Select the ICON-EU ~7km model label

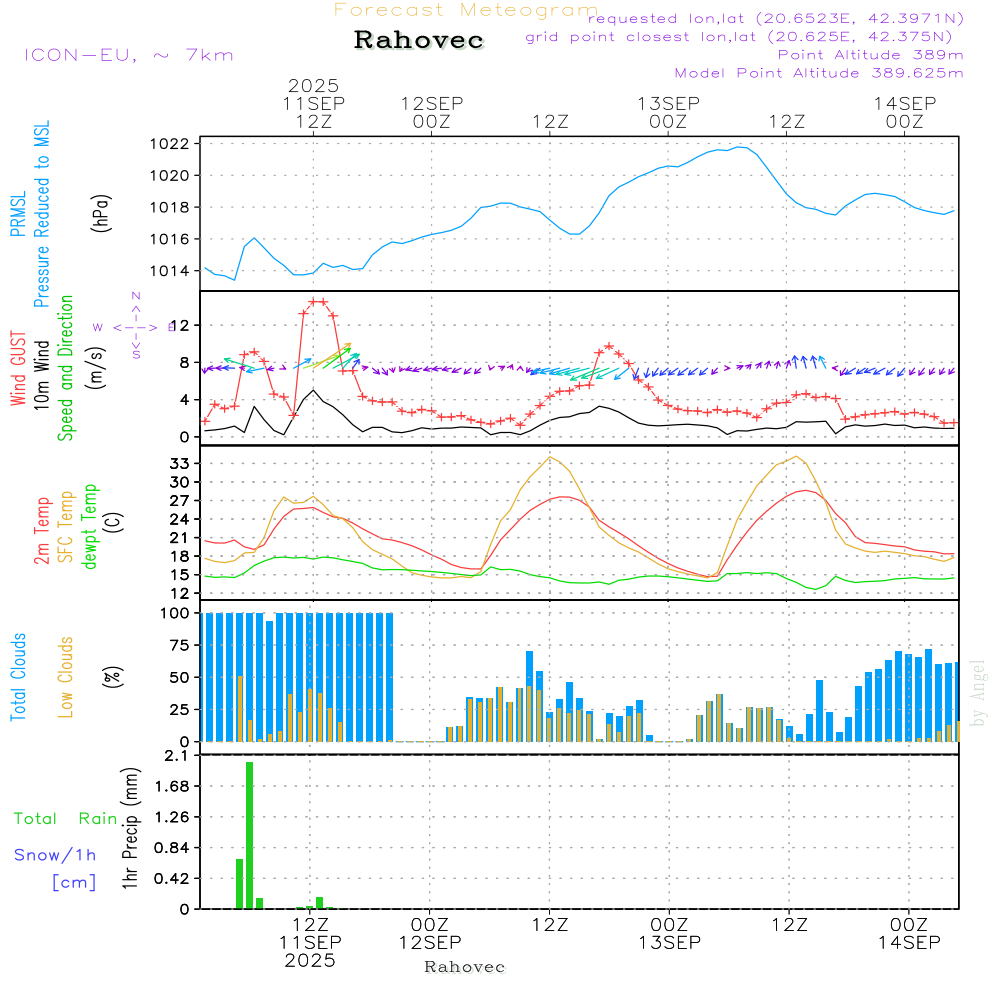point(128,55)
